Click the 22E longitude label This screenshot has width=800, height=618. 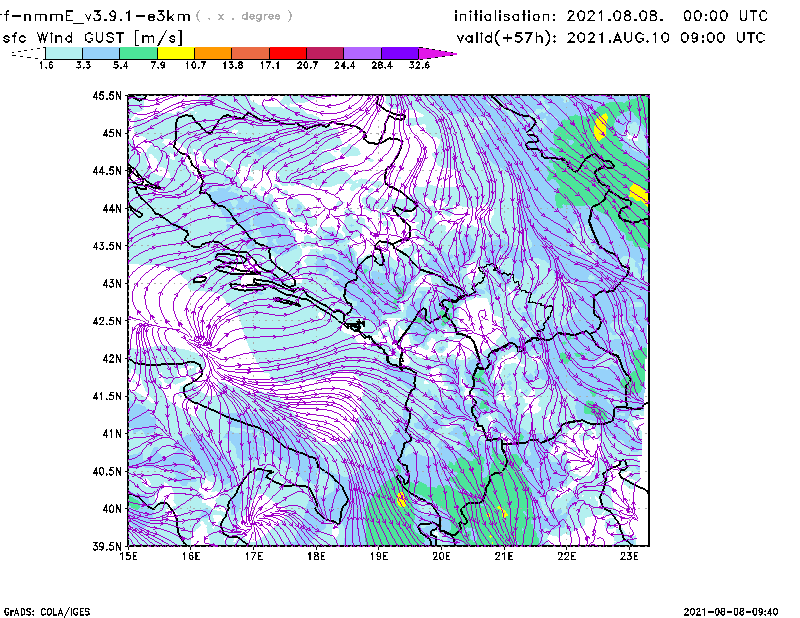567,556
